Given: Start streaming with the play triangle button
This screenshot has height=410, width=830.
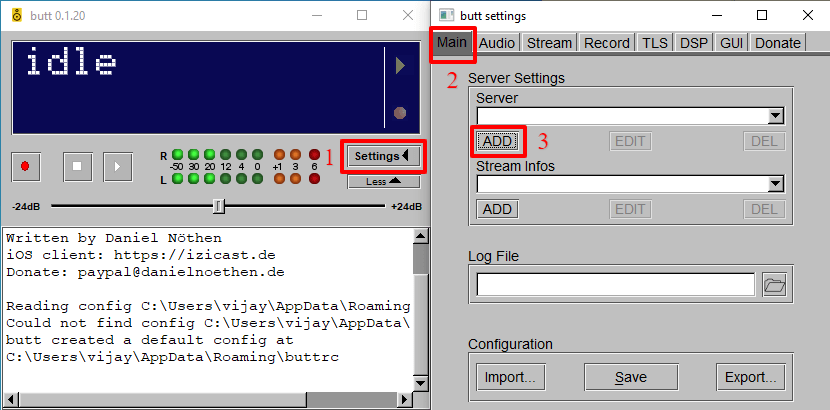Looking at the screenshot, I should click(x=118, y=166).
